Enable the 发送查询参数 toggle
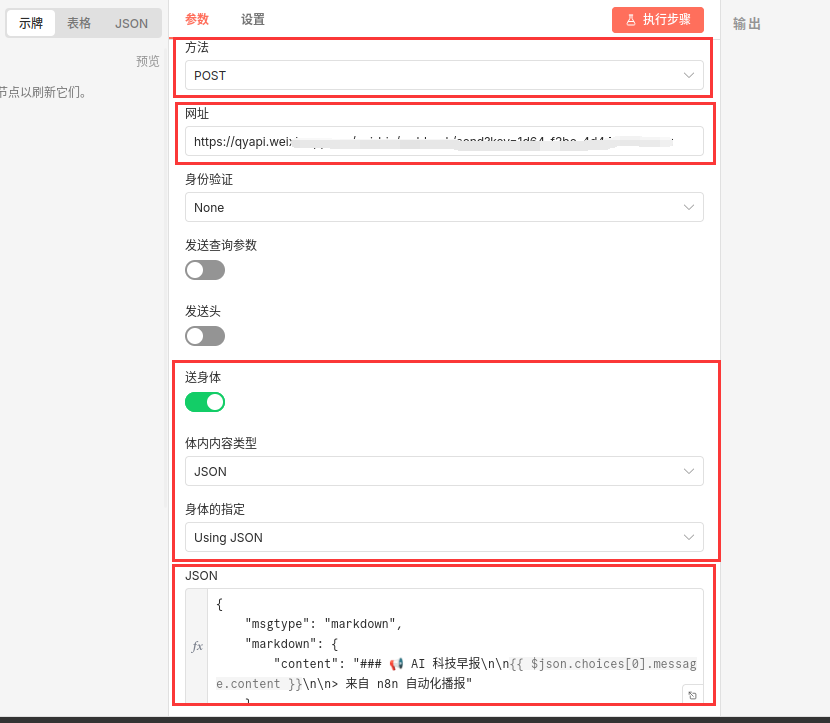Viewport: 830px width, 723px height. [x=205, y=270]
